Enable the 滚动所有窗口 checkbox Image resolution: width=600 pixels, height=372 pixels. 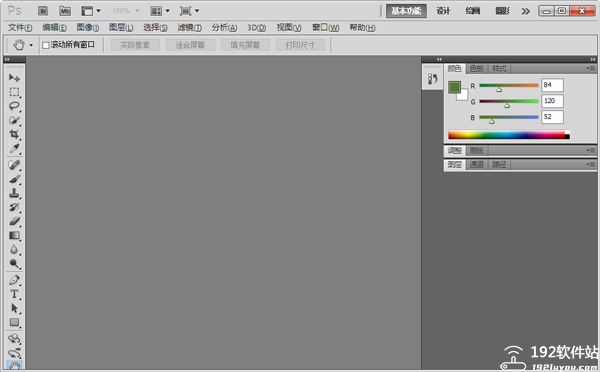point(46,45)
